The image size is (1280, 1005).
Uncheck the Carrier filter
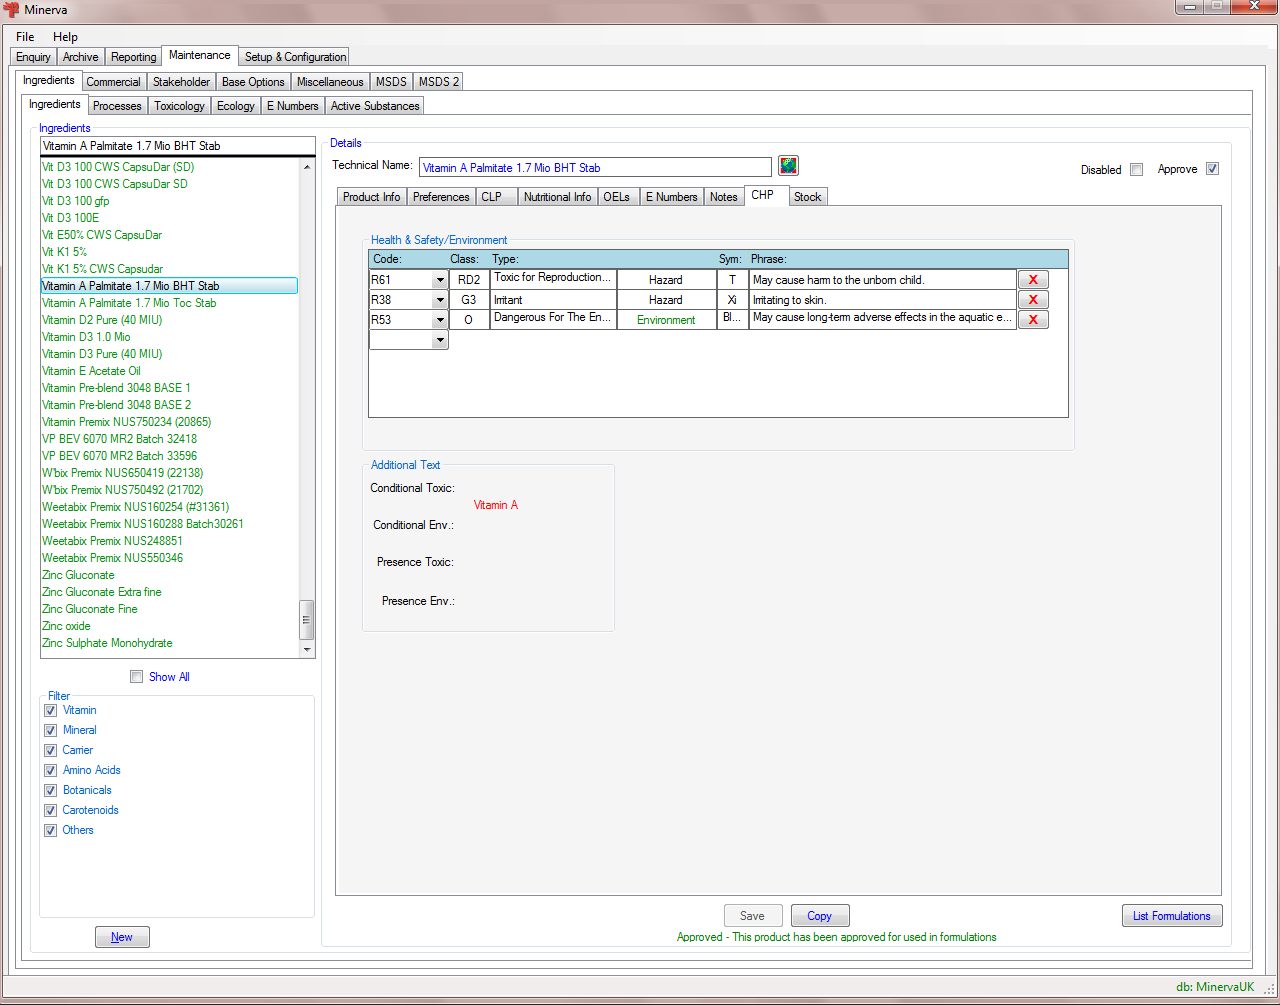(x=50, y=750)
